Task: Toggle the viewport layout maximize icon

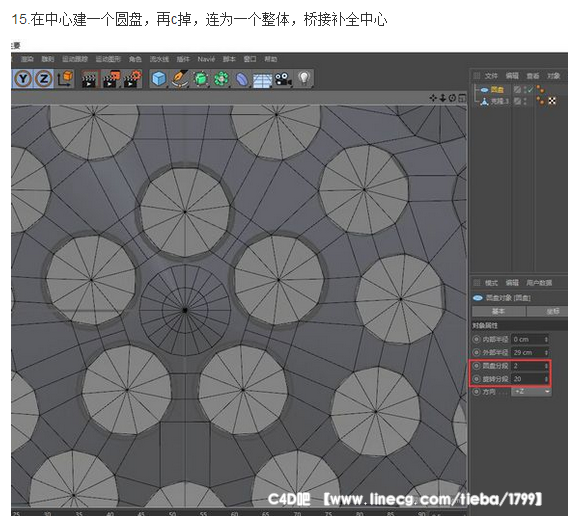Action: click(x=462, y=98)
